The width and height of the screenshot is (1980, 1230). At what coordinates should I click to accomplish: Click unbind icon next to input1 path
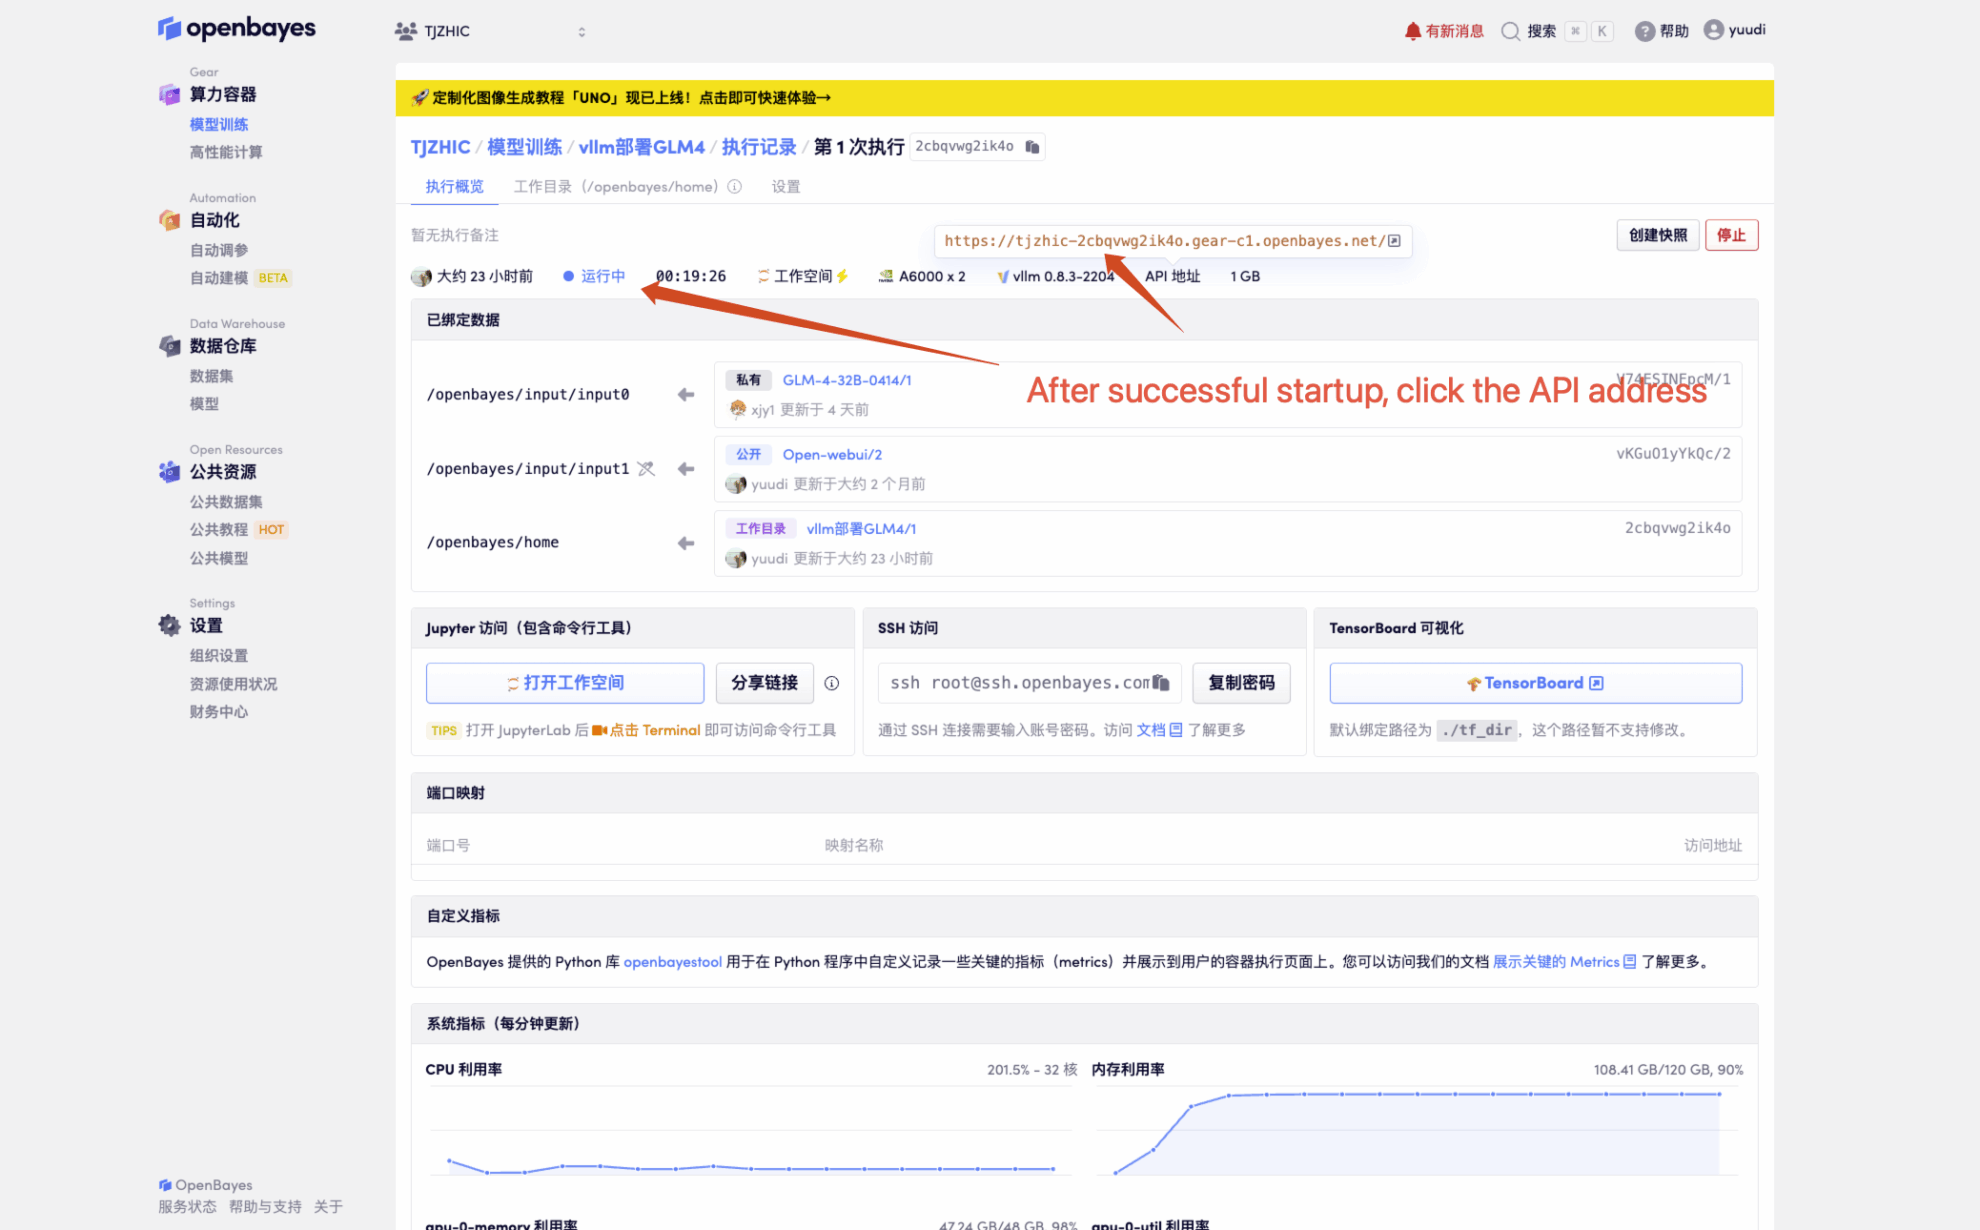point(646,468)
